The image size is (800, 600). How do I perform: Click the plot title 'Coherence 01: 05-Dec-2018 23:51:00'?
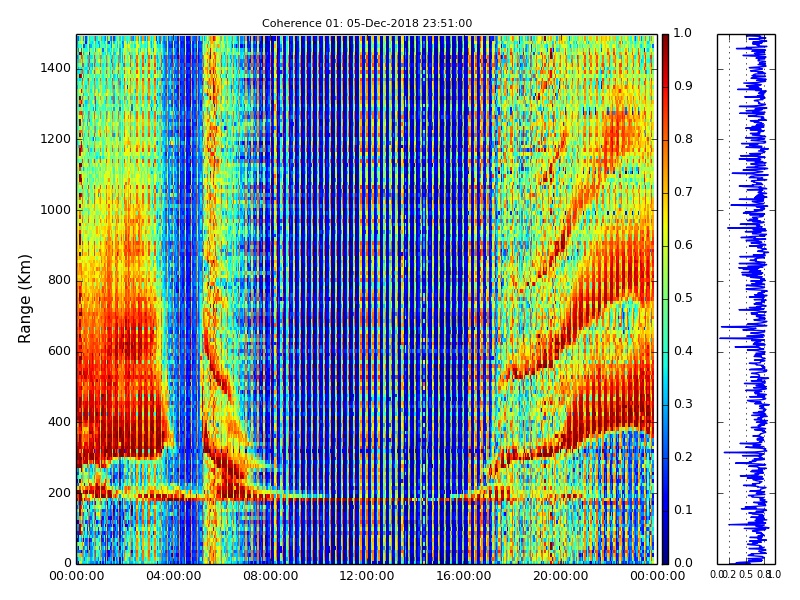367,23
